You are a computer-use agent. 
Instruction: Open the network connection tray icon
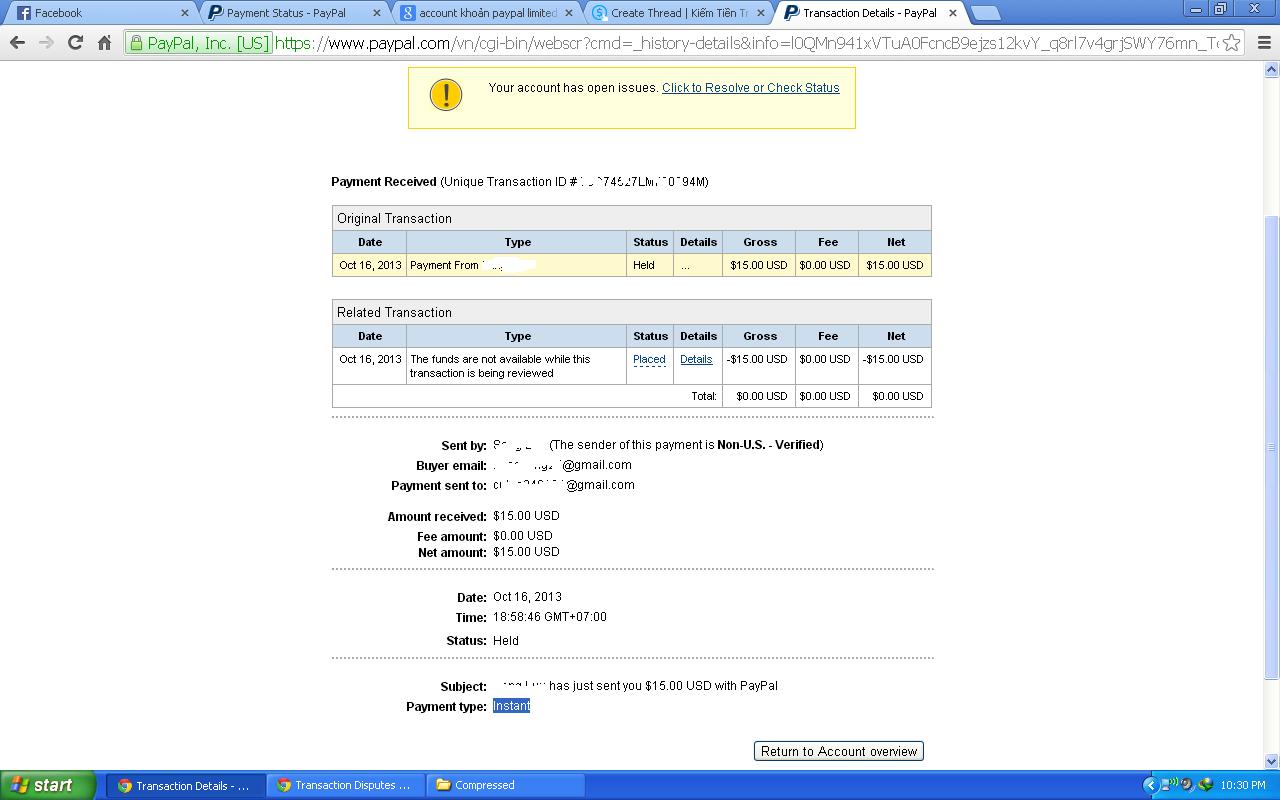(1170, 785)
